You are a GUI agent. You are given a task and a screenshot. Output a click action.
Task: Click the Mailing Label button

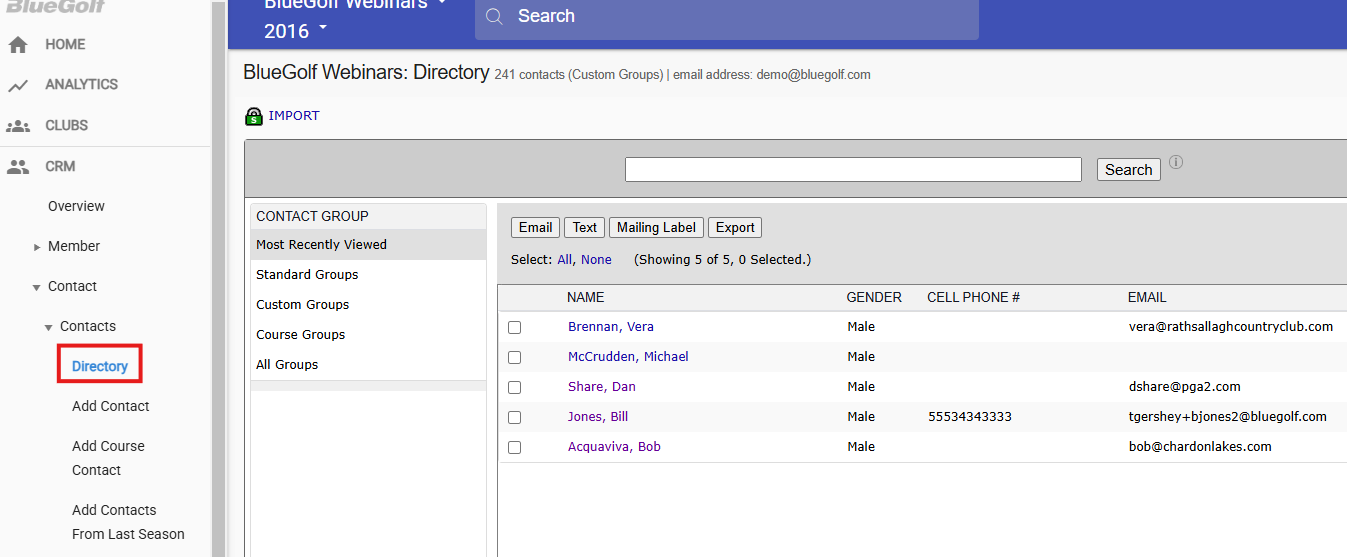657,228
